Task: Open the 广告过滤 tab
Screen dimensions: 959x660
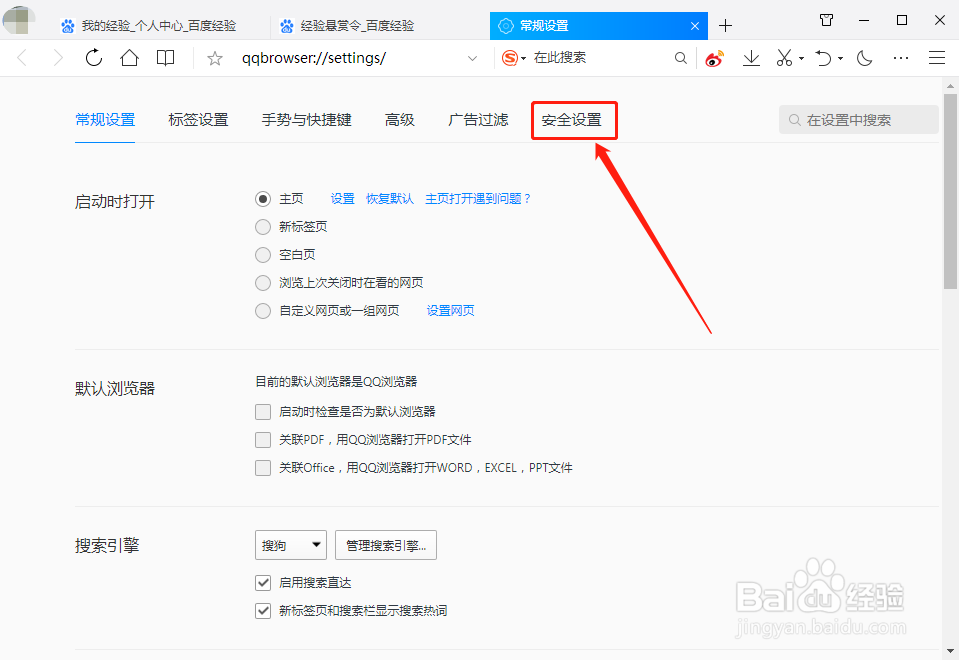Action: coord(478,120)
